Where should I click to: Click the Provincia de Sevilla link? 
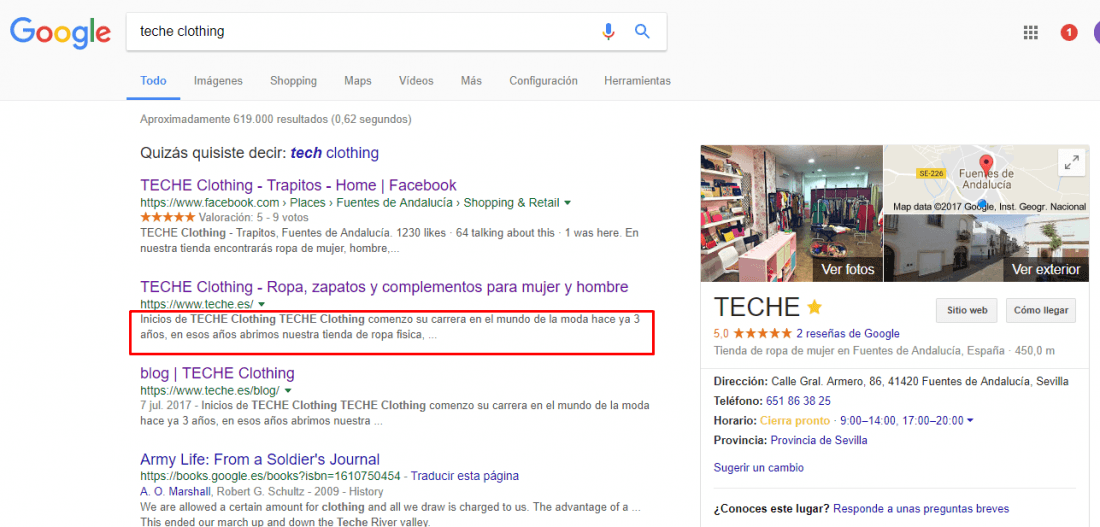coord(819,441)
